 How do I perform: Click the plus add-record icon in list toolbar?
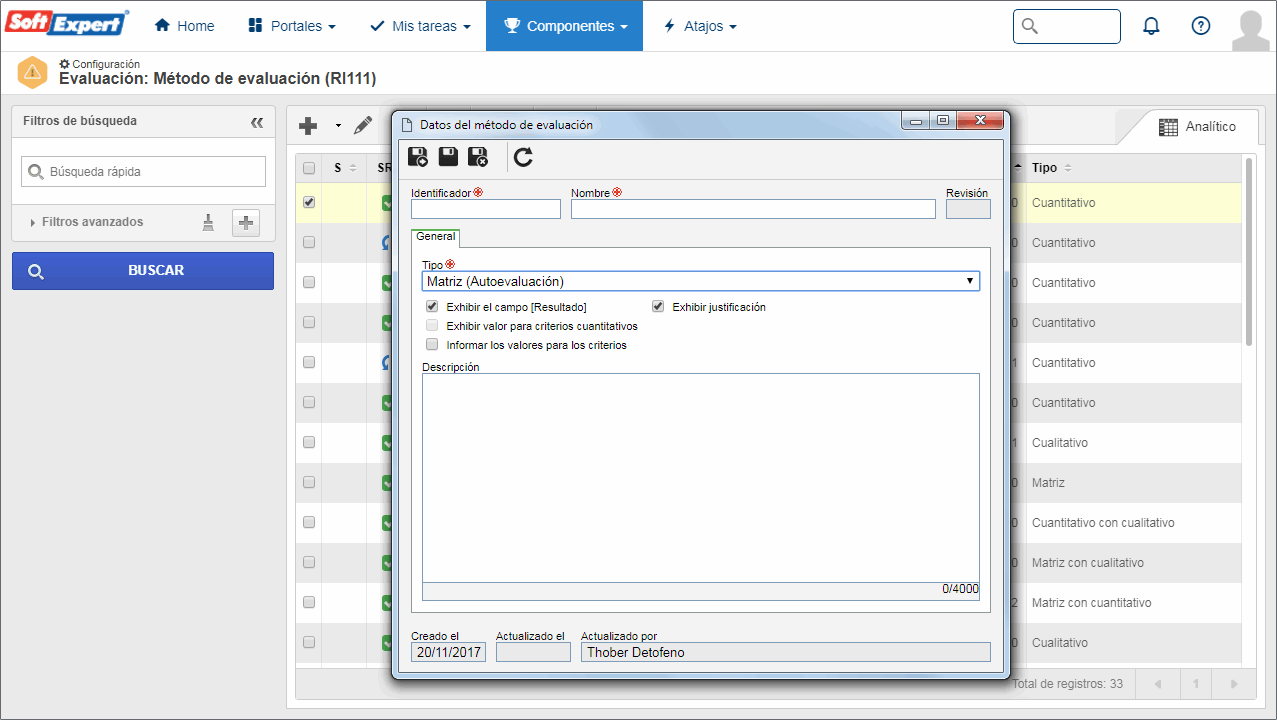click(x=309, y=125)
